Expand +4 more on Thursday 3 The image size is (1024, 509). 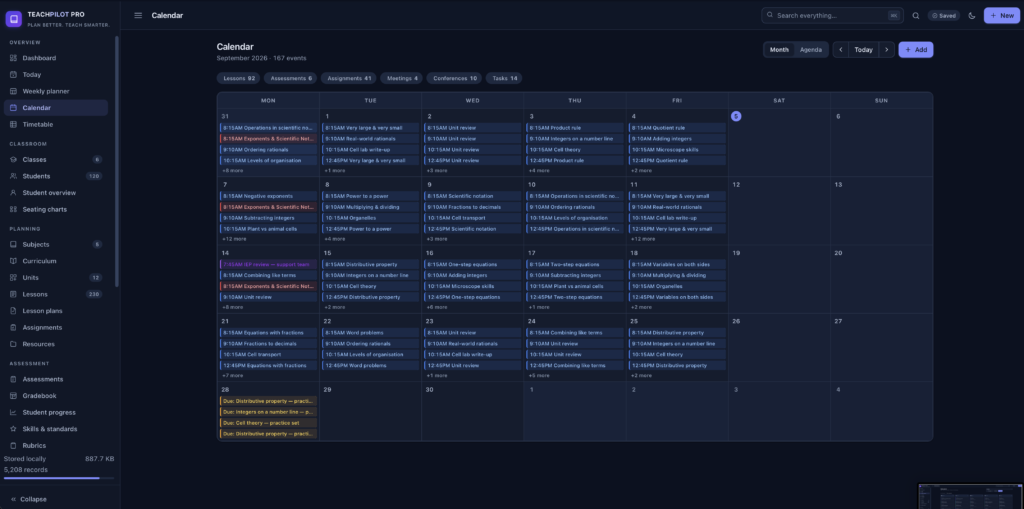pos(539,171)
